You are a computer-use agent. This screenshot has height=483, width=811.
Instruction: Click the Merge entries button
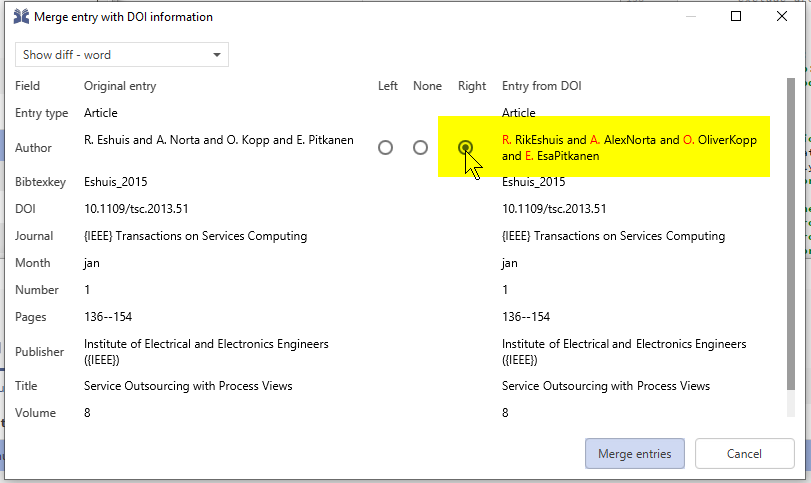point(635,454)
